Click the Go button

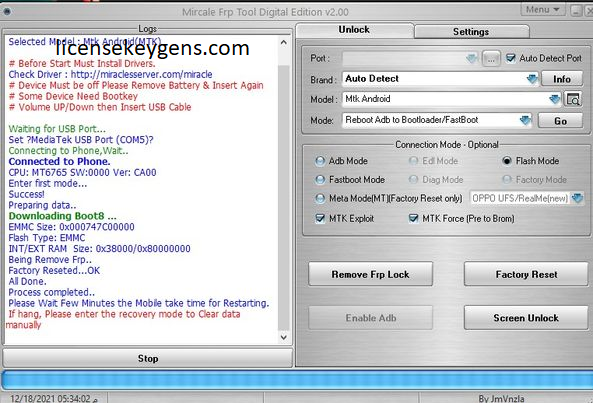(x=560, y=121)
